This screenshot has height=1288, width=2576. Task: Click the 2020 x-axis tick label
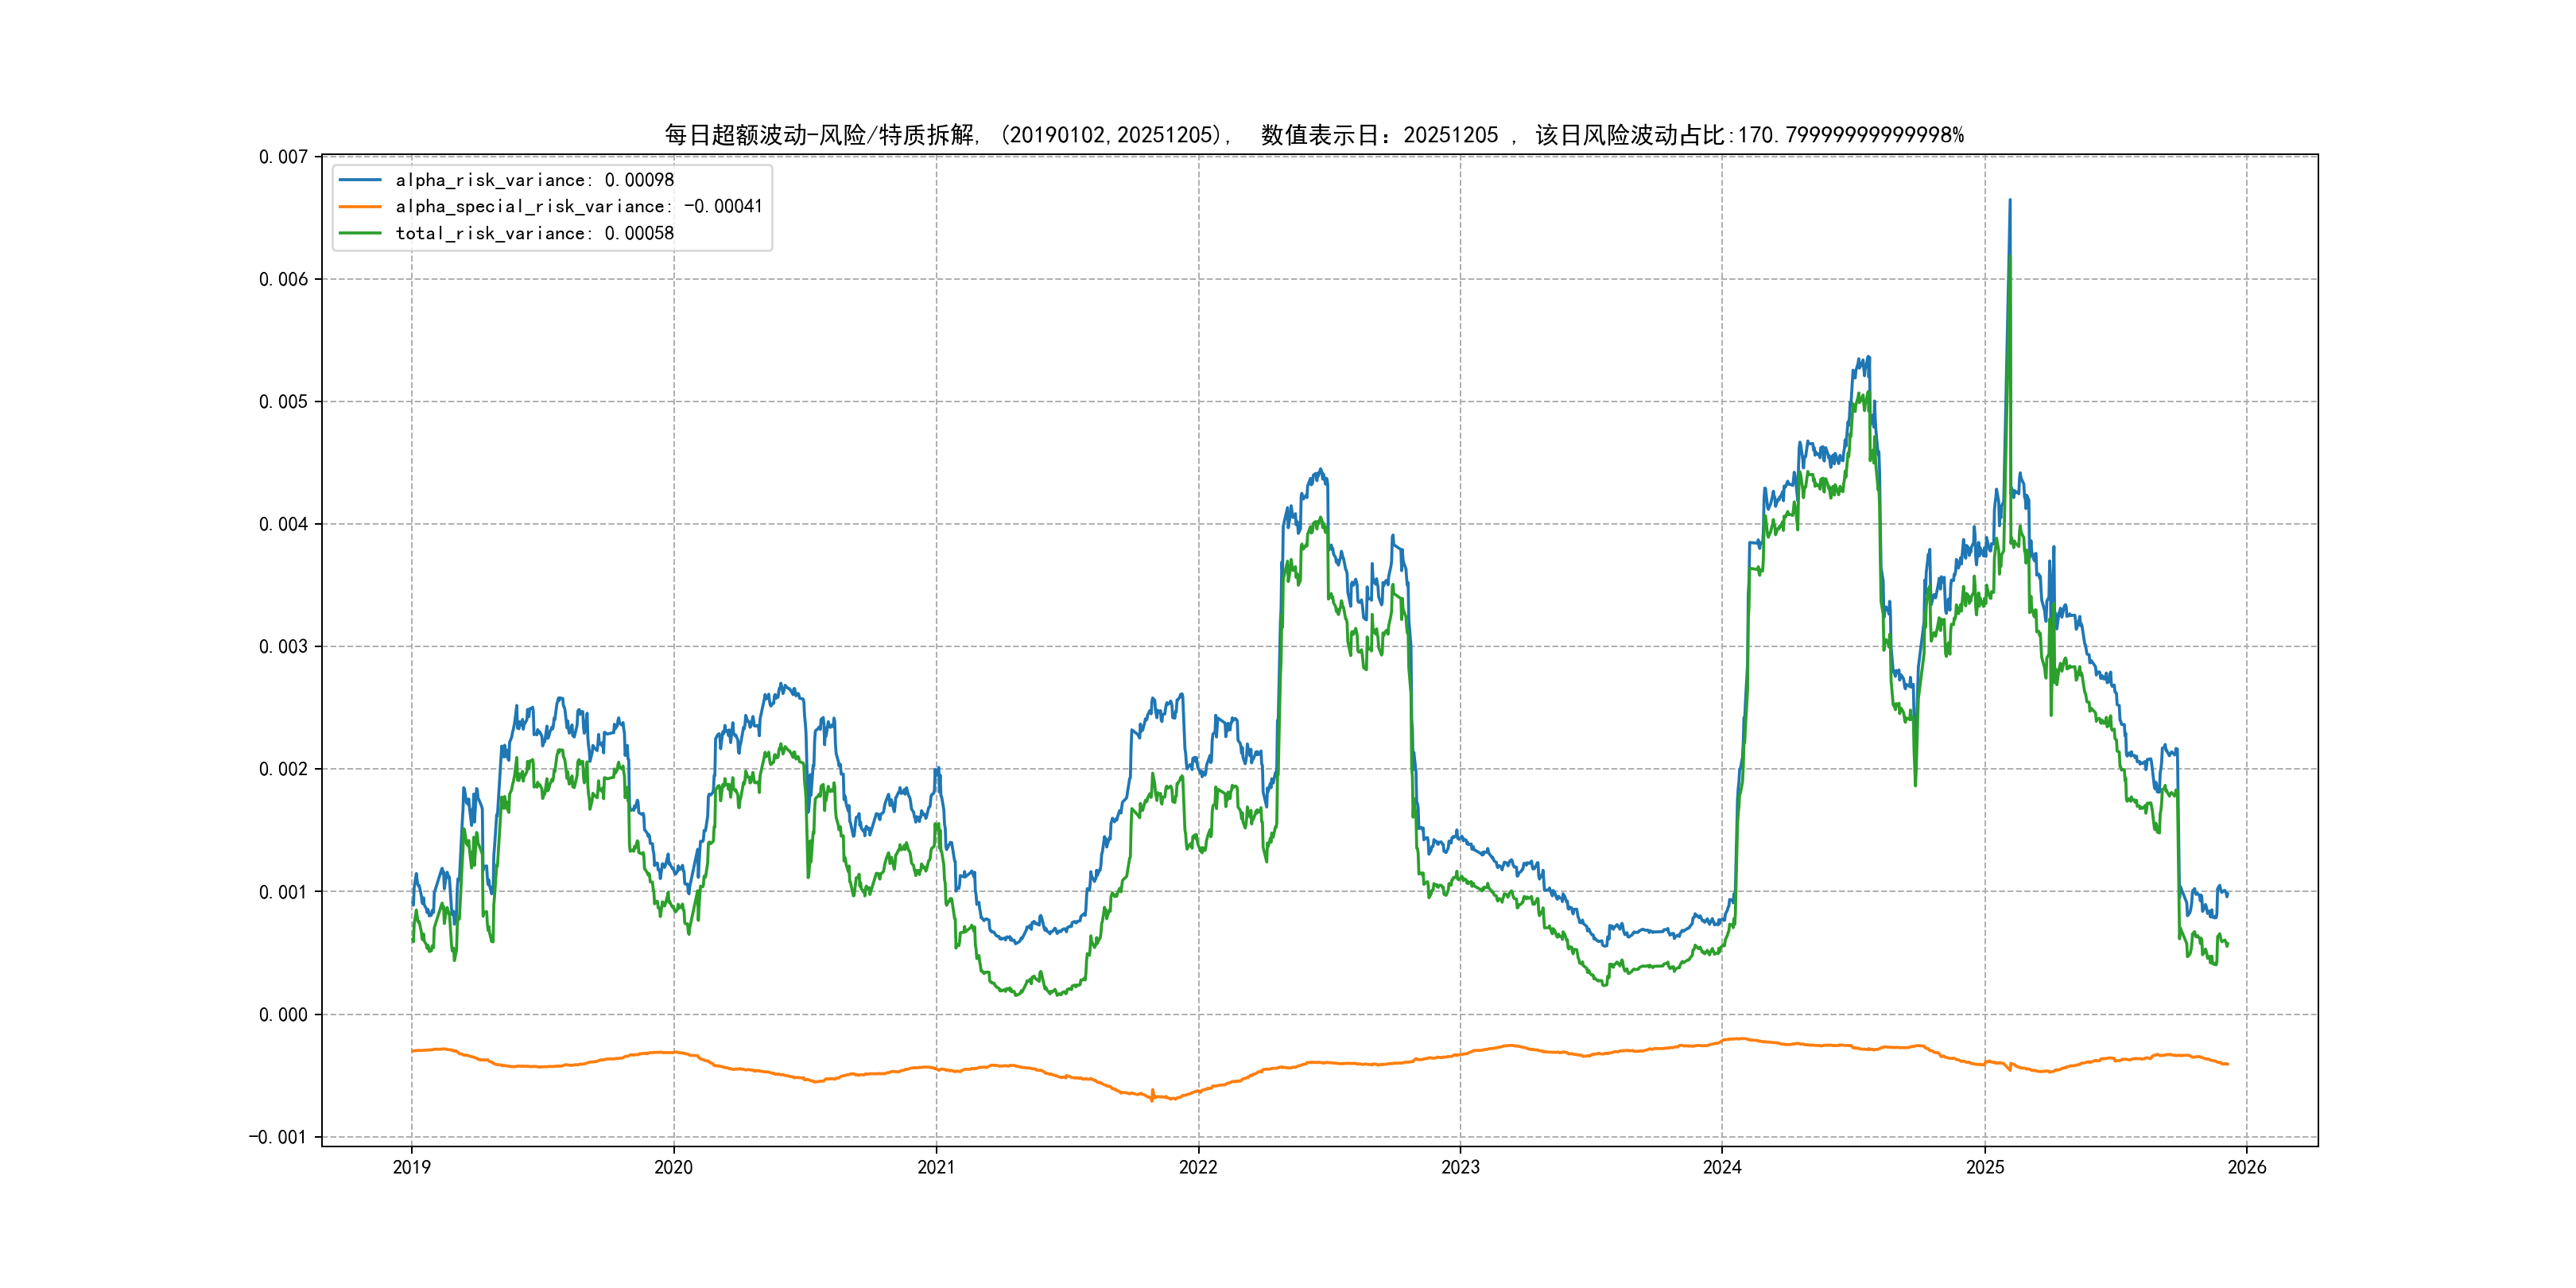pyautogui.click(x=673, y=1167)
